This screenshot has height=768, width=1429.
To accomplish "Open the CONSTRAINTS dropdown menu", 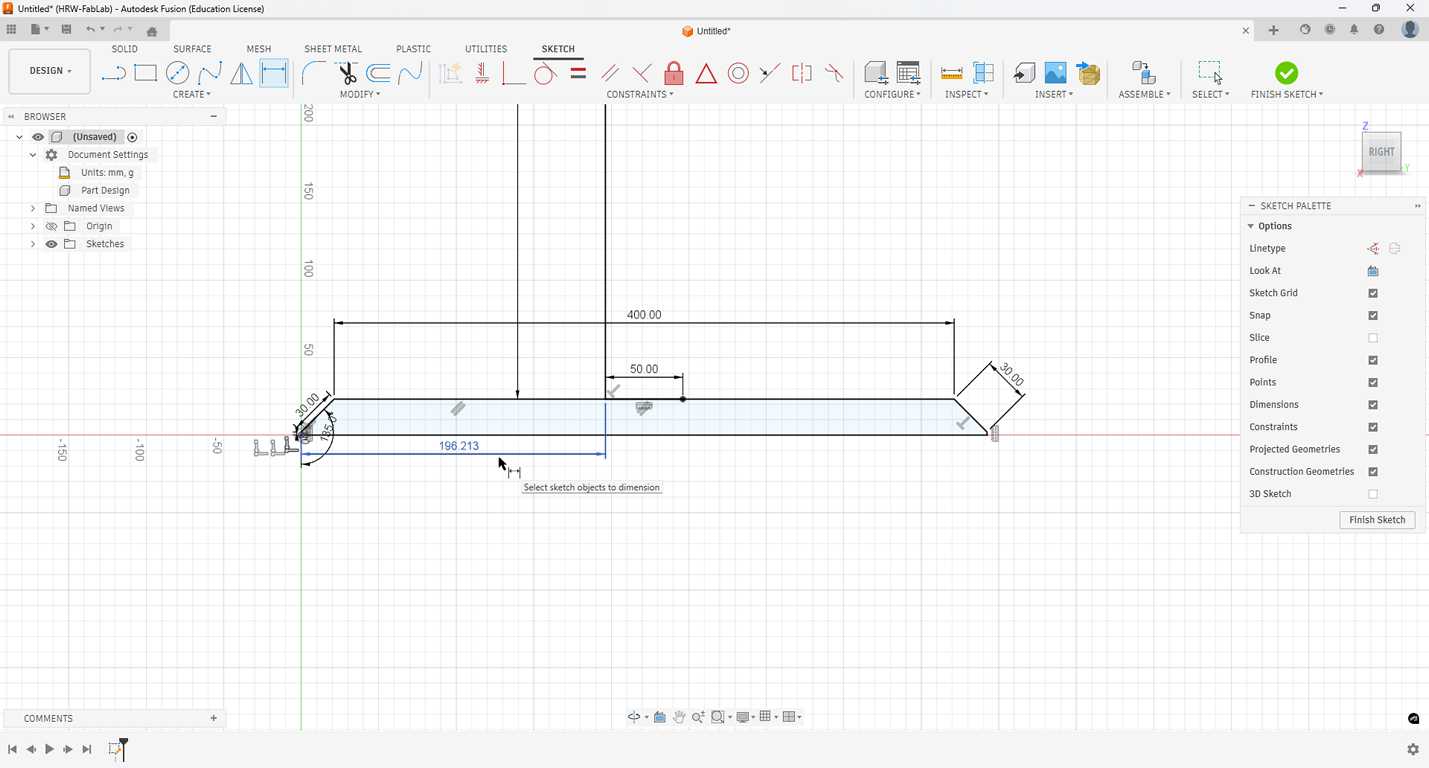I will pos(640,94).
